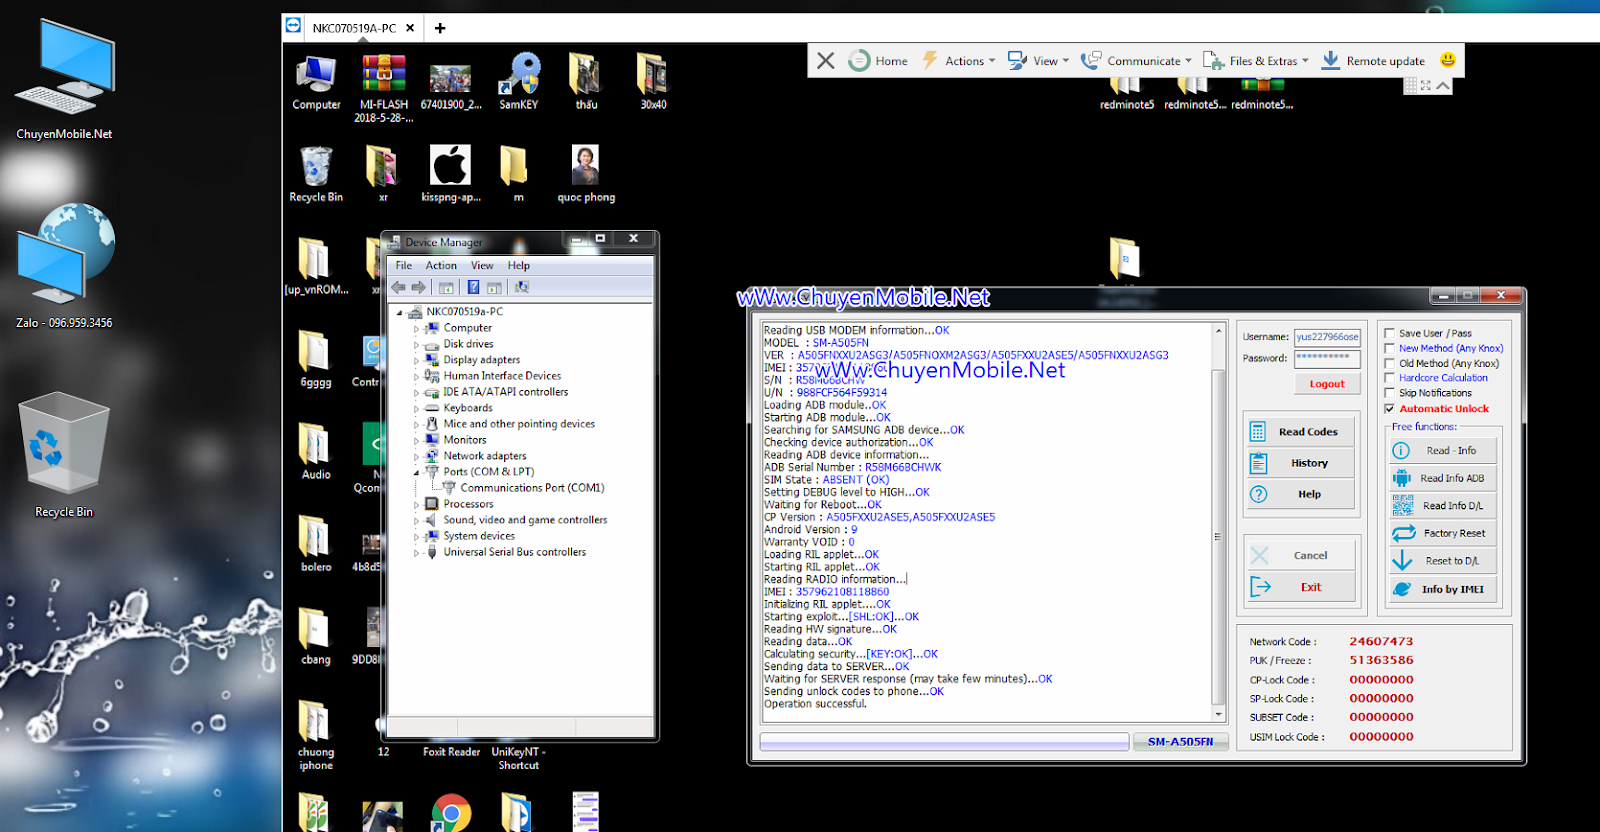Click Device Manager back arrow toolbar icon

(399, 287)
